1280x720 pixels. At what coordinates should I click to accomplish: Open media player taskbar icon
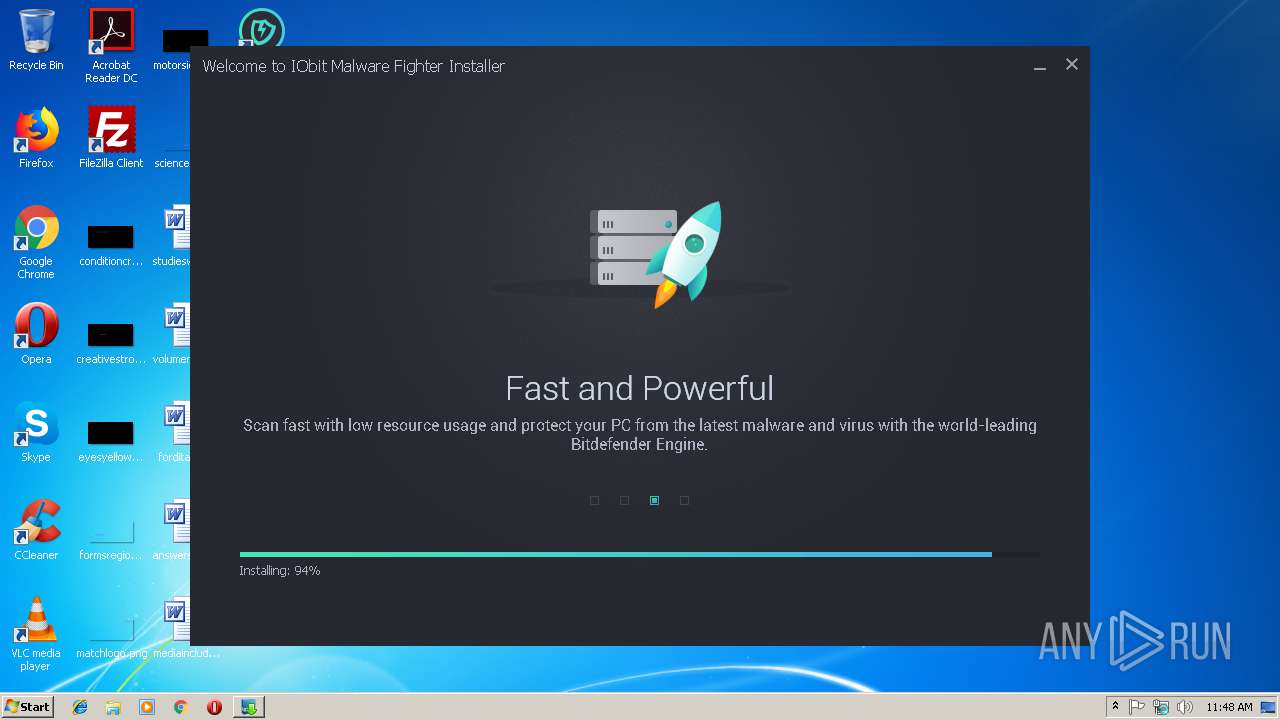pyautogui.click(x=147, y=707)
